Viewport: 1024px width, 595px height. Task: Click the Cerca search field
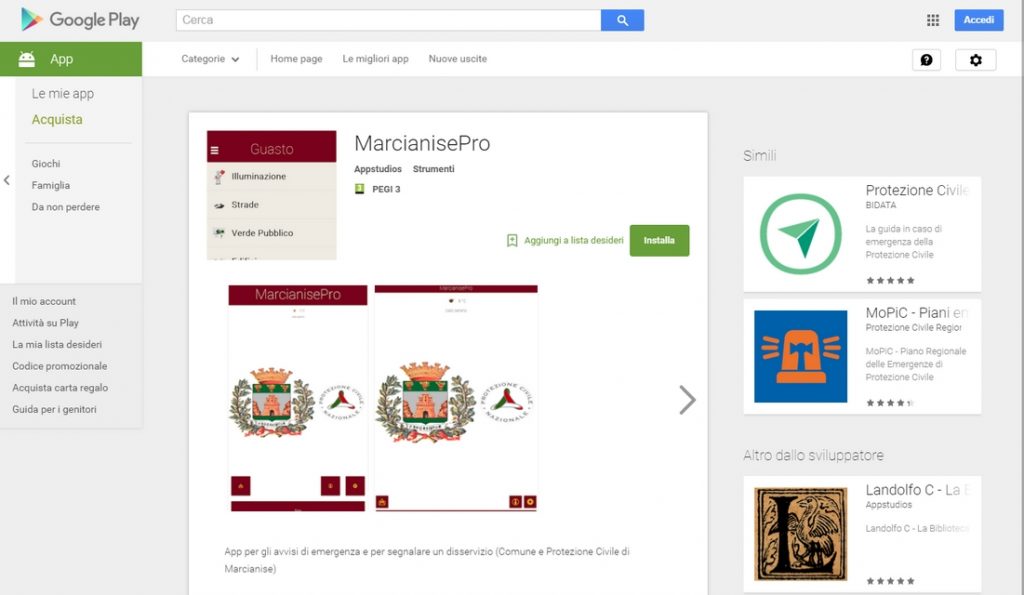click(389, 20)
